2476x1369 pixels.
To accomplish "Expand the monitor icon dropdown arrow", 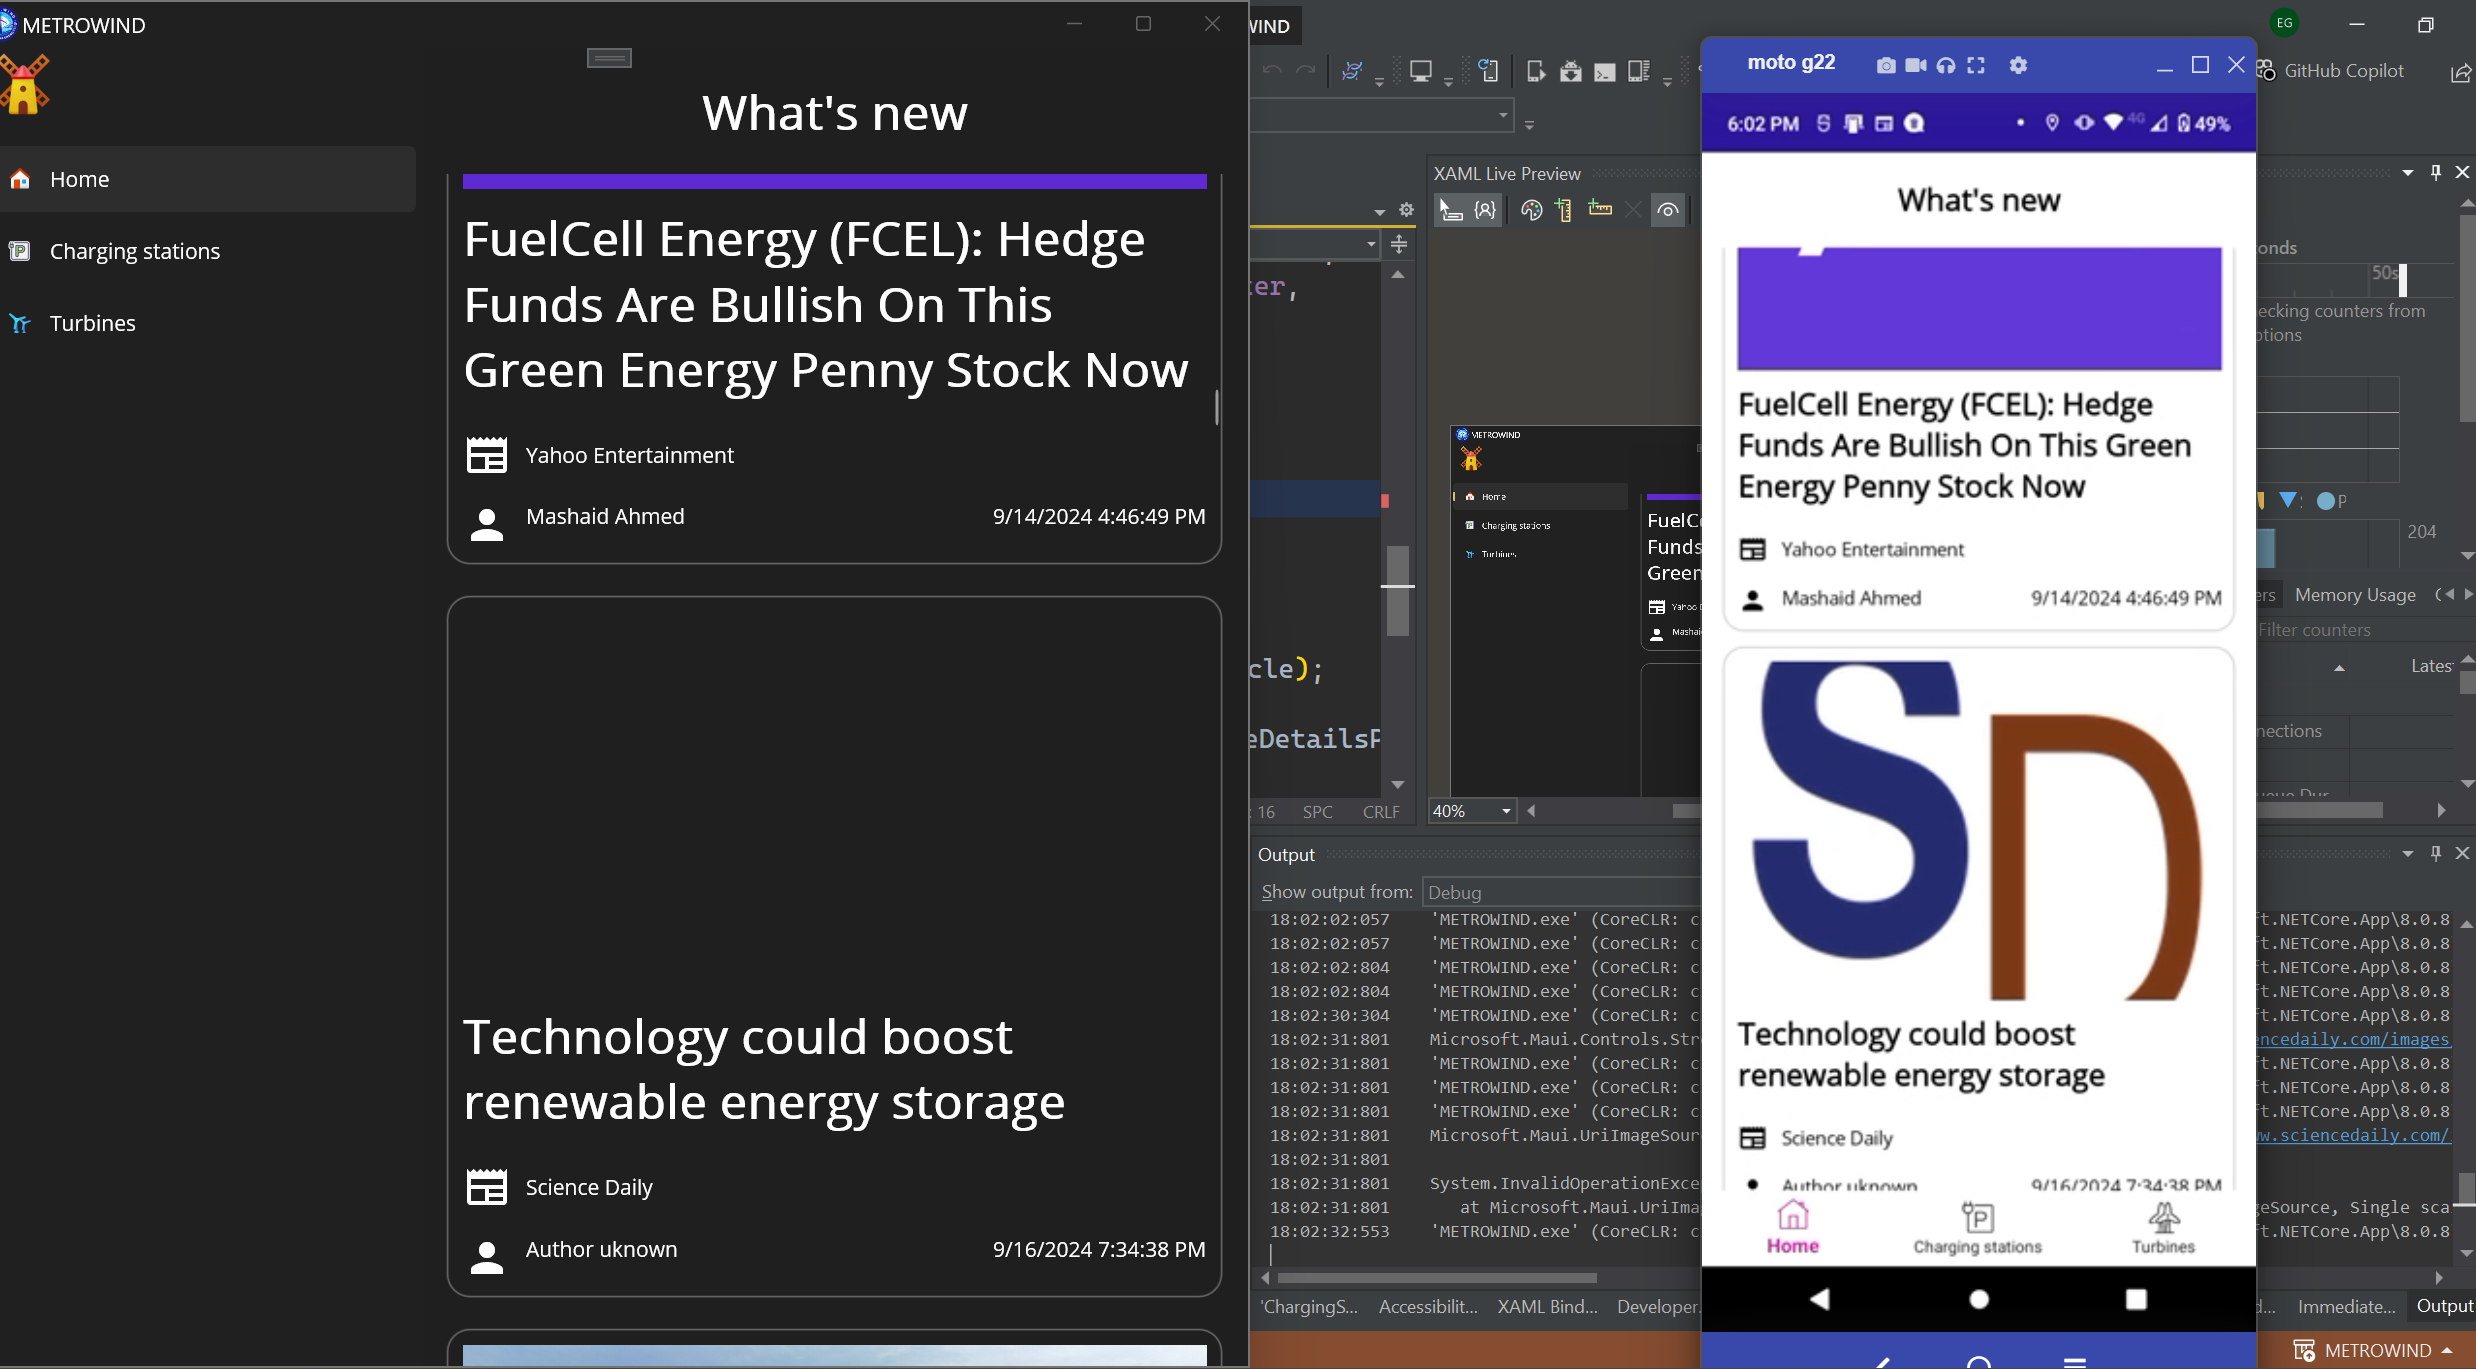I will click(x=1448, y=82).
